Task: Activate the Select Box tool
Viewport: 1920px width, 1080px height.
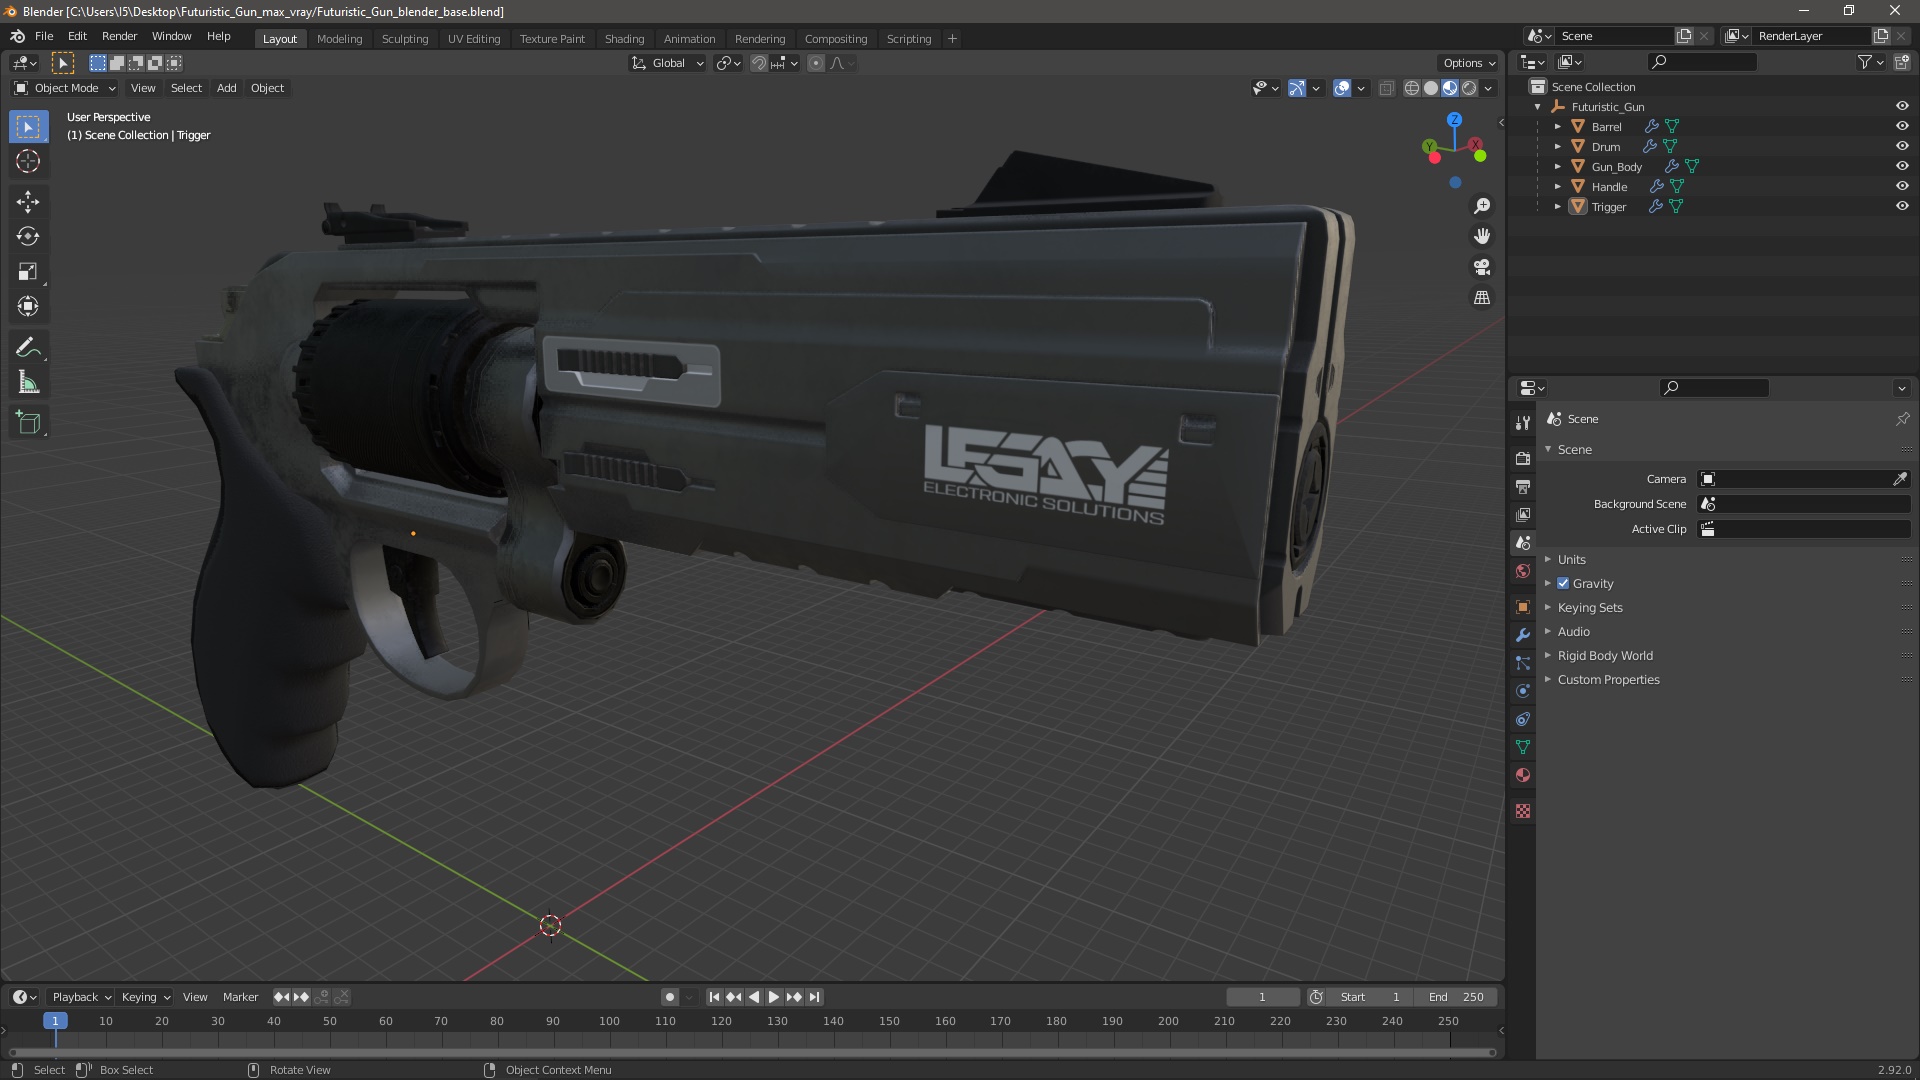Action: pyautogui.click(x=28, y=127)
